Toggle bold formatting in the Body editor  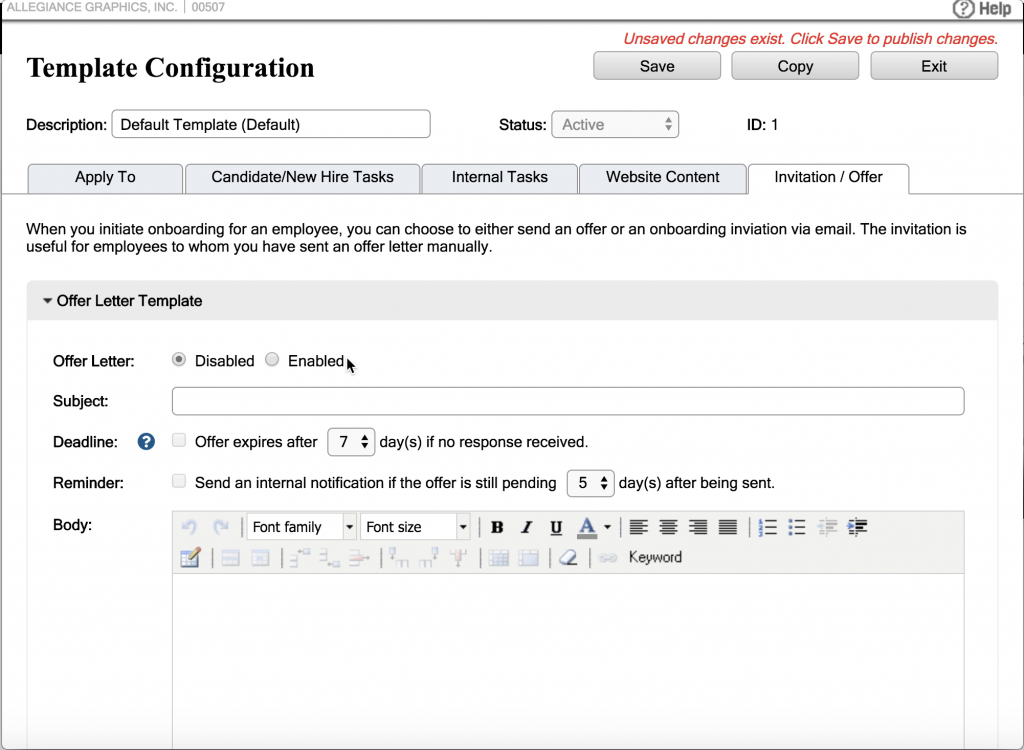point(495,526)
